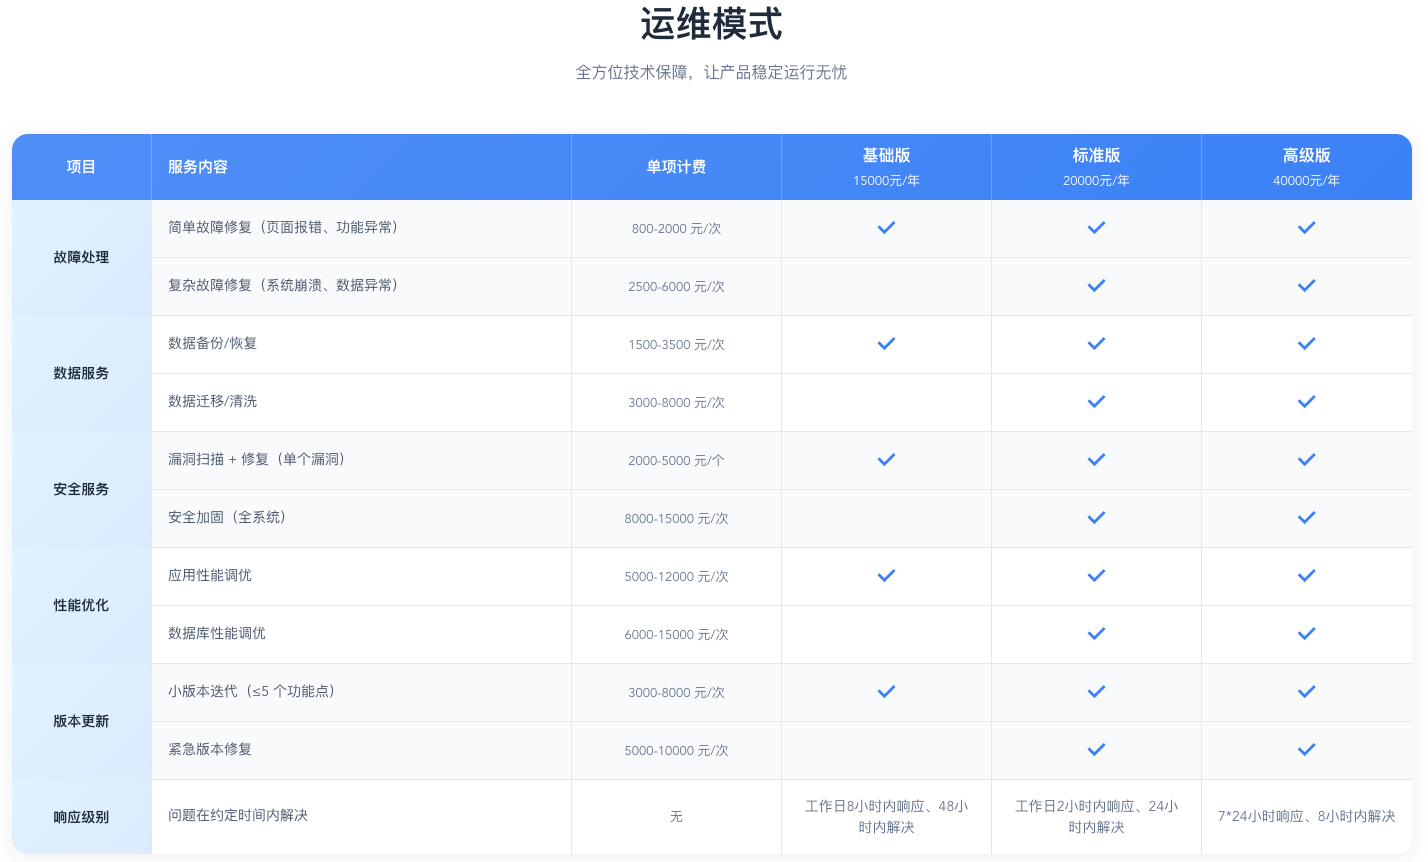The width and height of the screenshot is (1428, 862).
Task: Click the 标准版 checkmark for 数据库性能调优
Action: pos(1096,634)
